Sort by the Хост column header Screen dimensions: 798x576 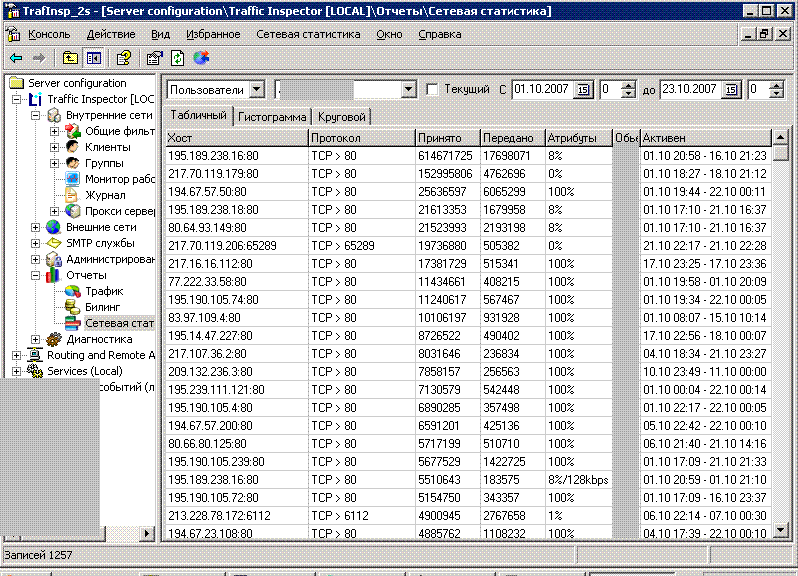tap(237, 138)
